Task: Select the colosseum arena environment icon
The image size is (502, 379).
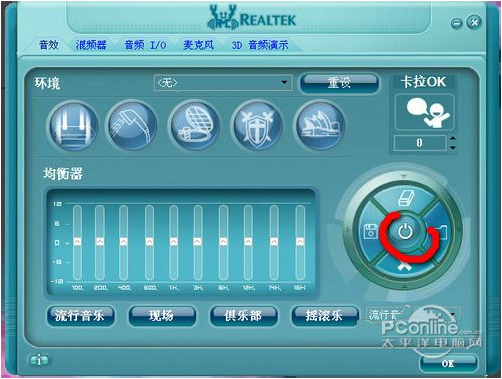Action: tap(195, 125)
